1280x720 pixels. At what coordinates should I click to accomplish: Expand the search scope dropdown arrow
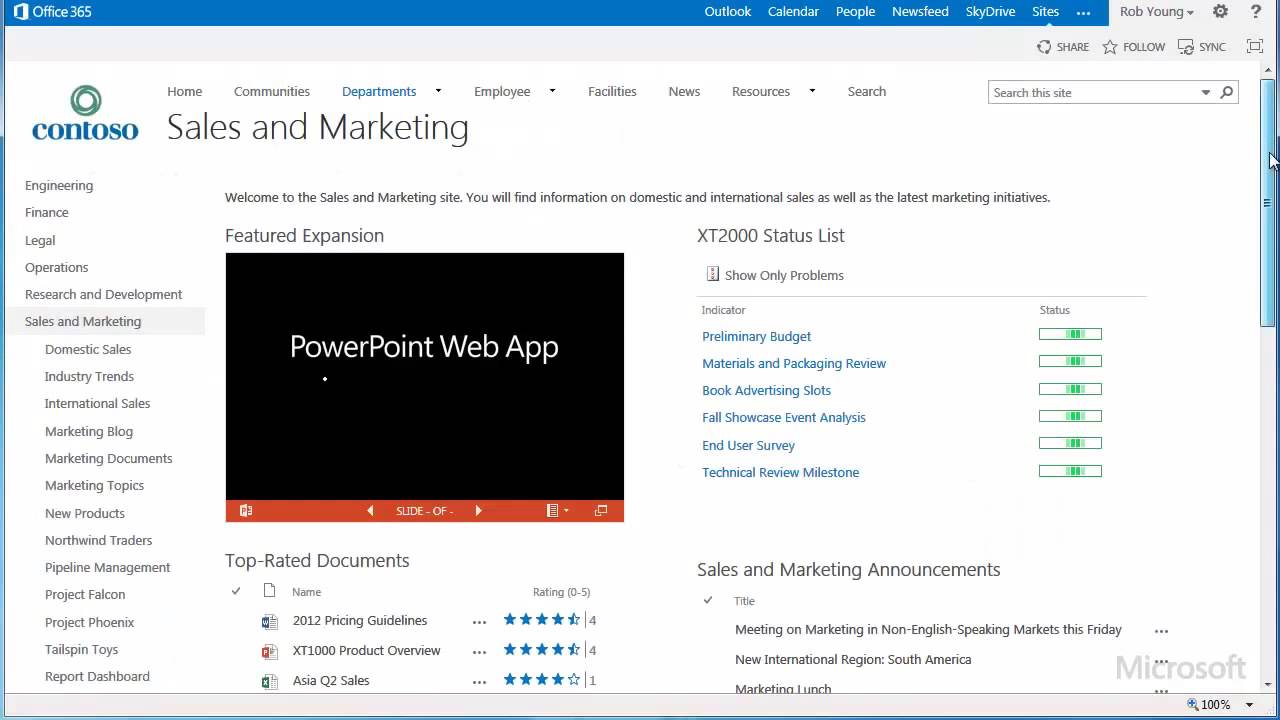(x=1205, y=92)
